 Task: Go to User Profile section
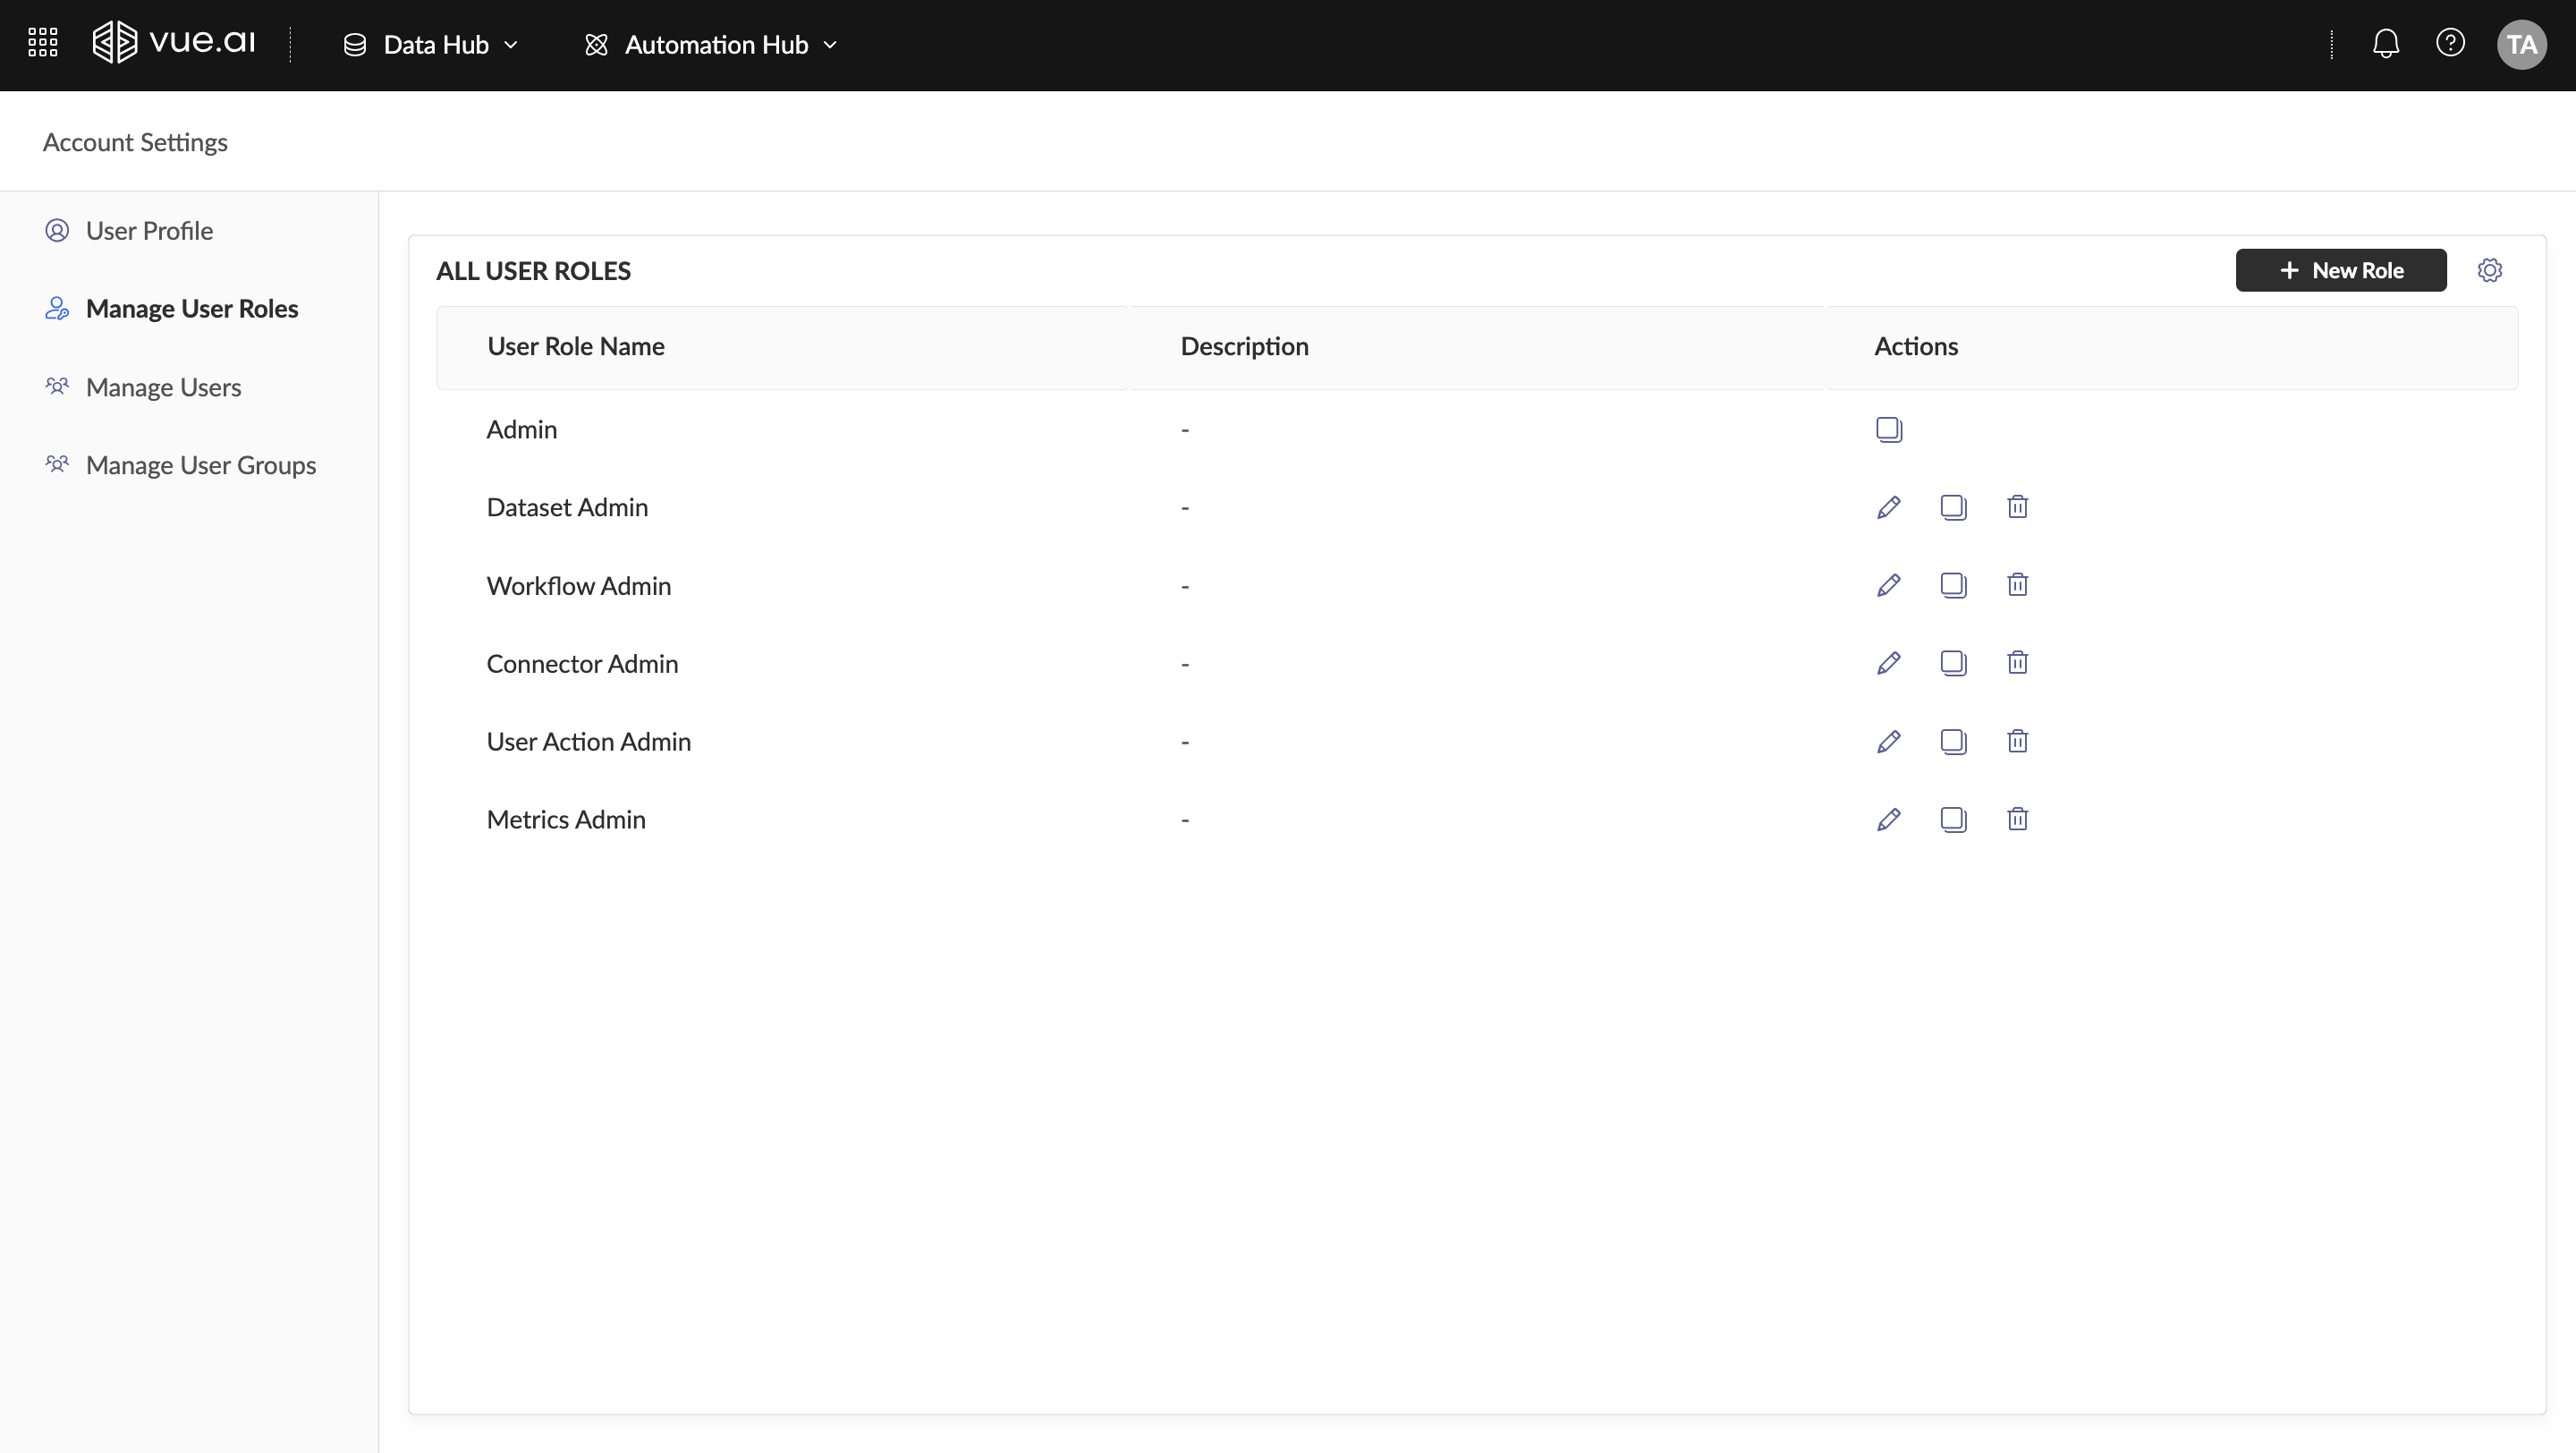pos(149,231)
